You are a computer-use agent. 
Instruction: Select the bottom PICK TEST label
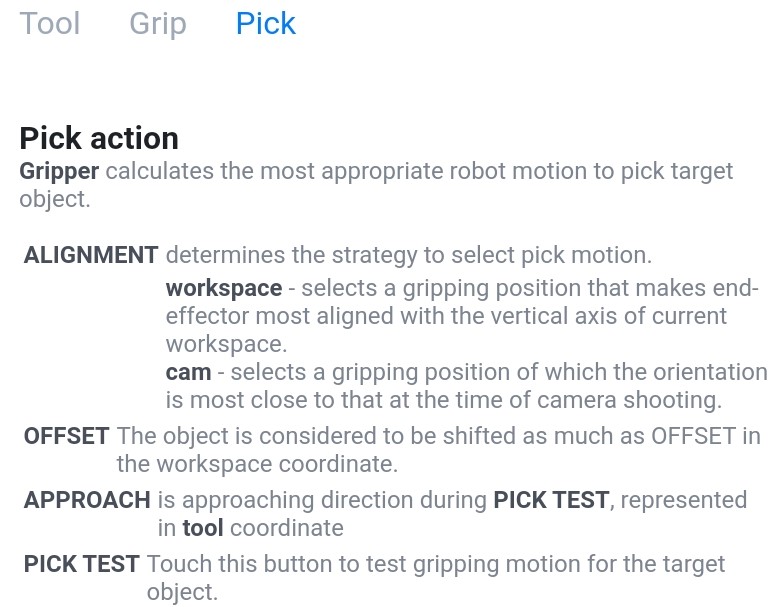point(82,564)
